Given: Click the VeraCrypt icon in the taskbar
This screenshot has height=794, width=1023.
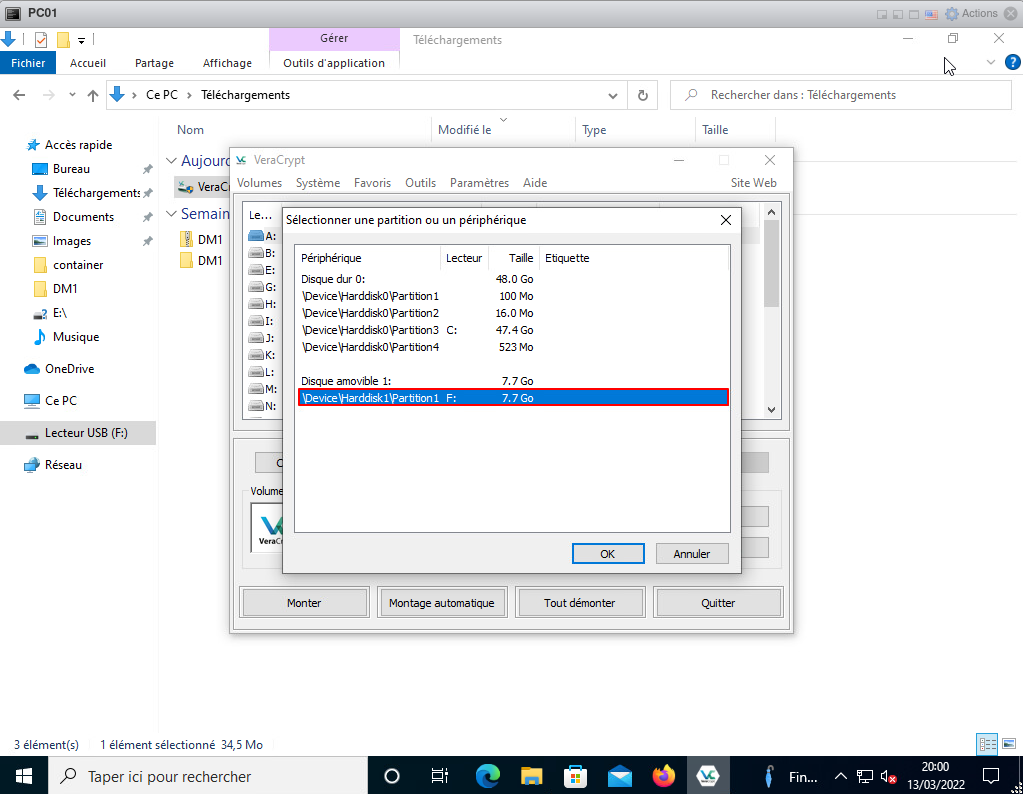Looking at the screenshot, I should (708, 776).
